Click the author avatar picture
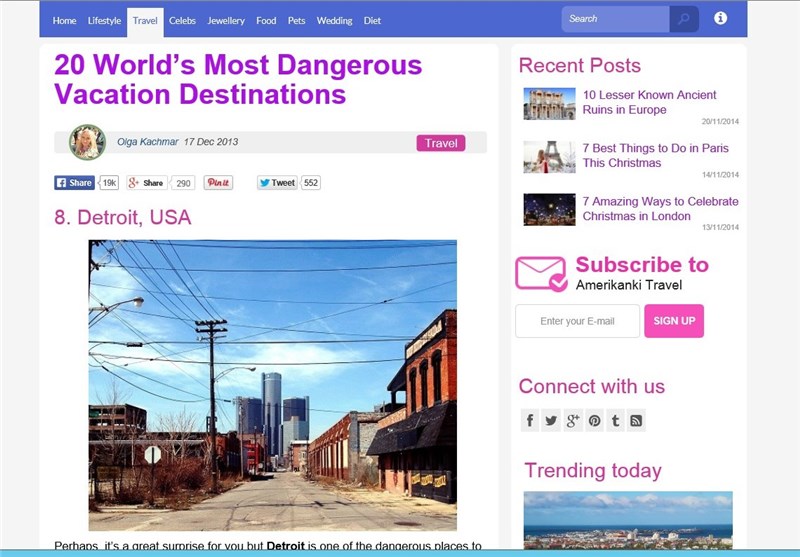 [x=87, y=142]
